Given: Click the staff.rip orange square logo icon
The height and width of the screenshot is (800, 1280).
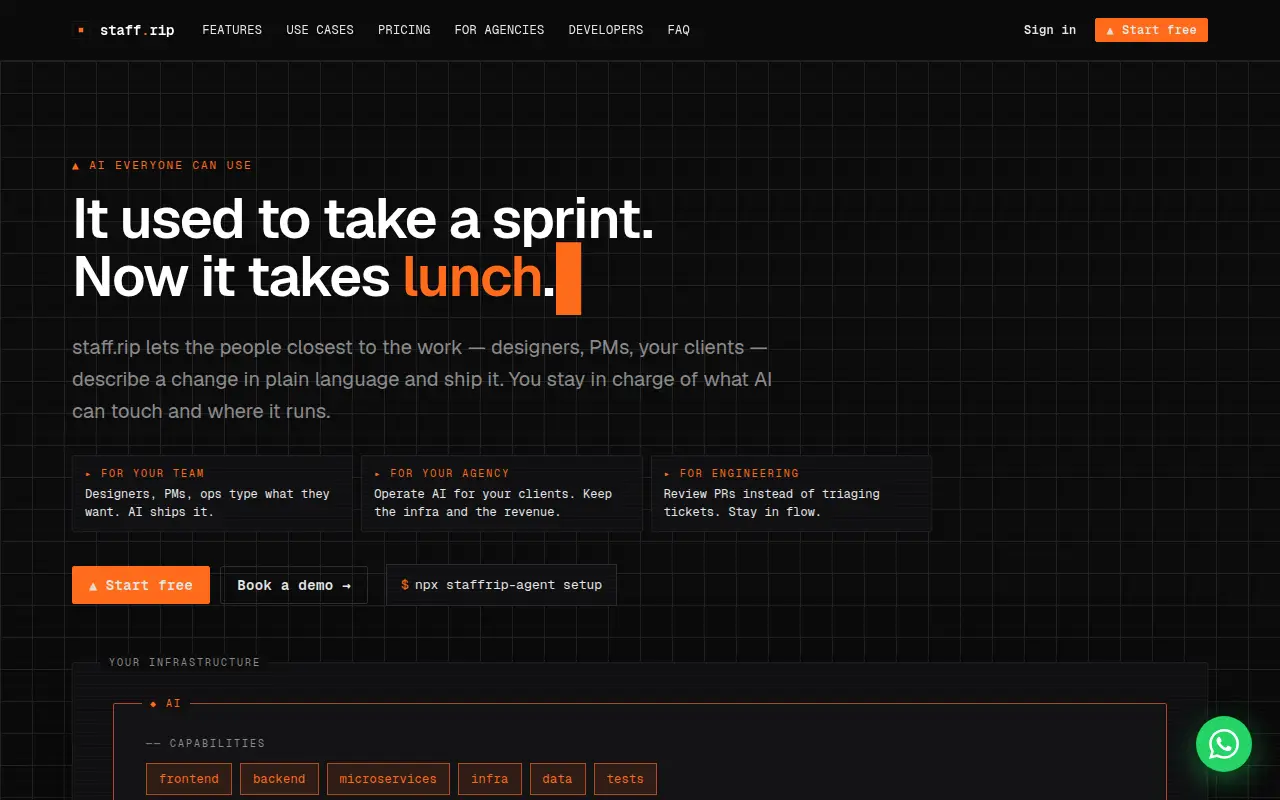Looking at the screenshot, I should point(81,30).
